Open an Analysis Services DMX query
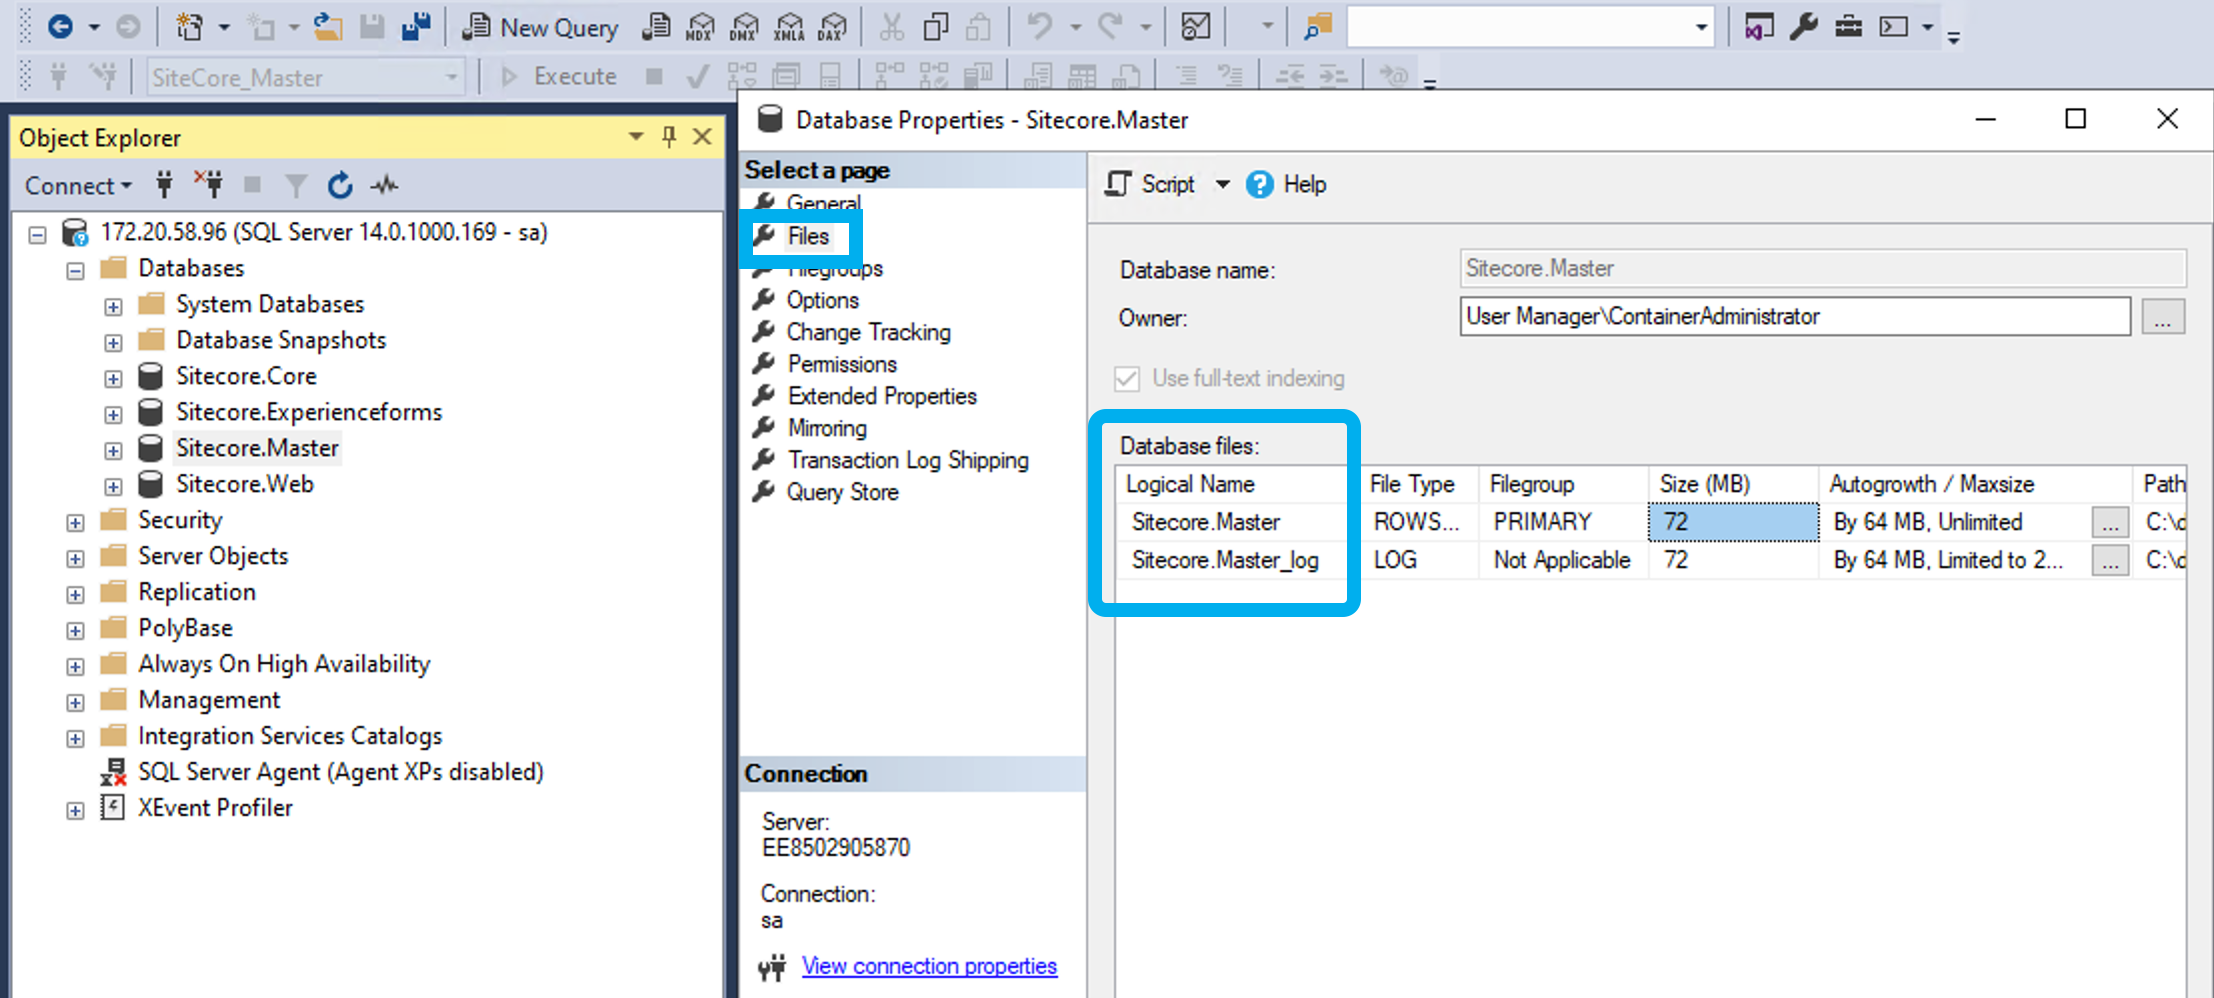 point(744,27)
